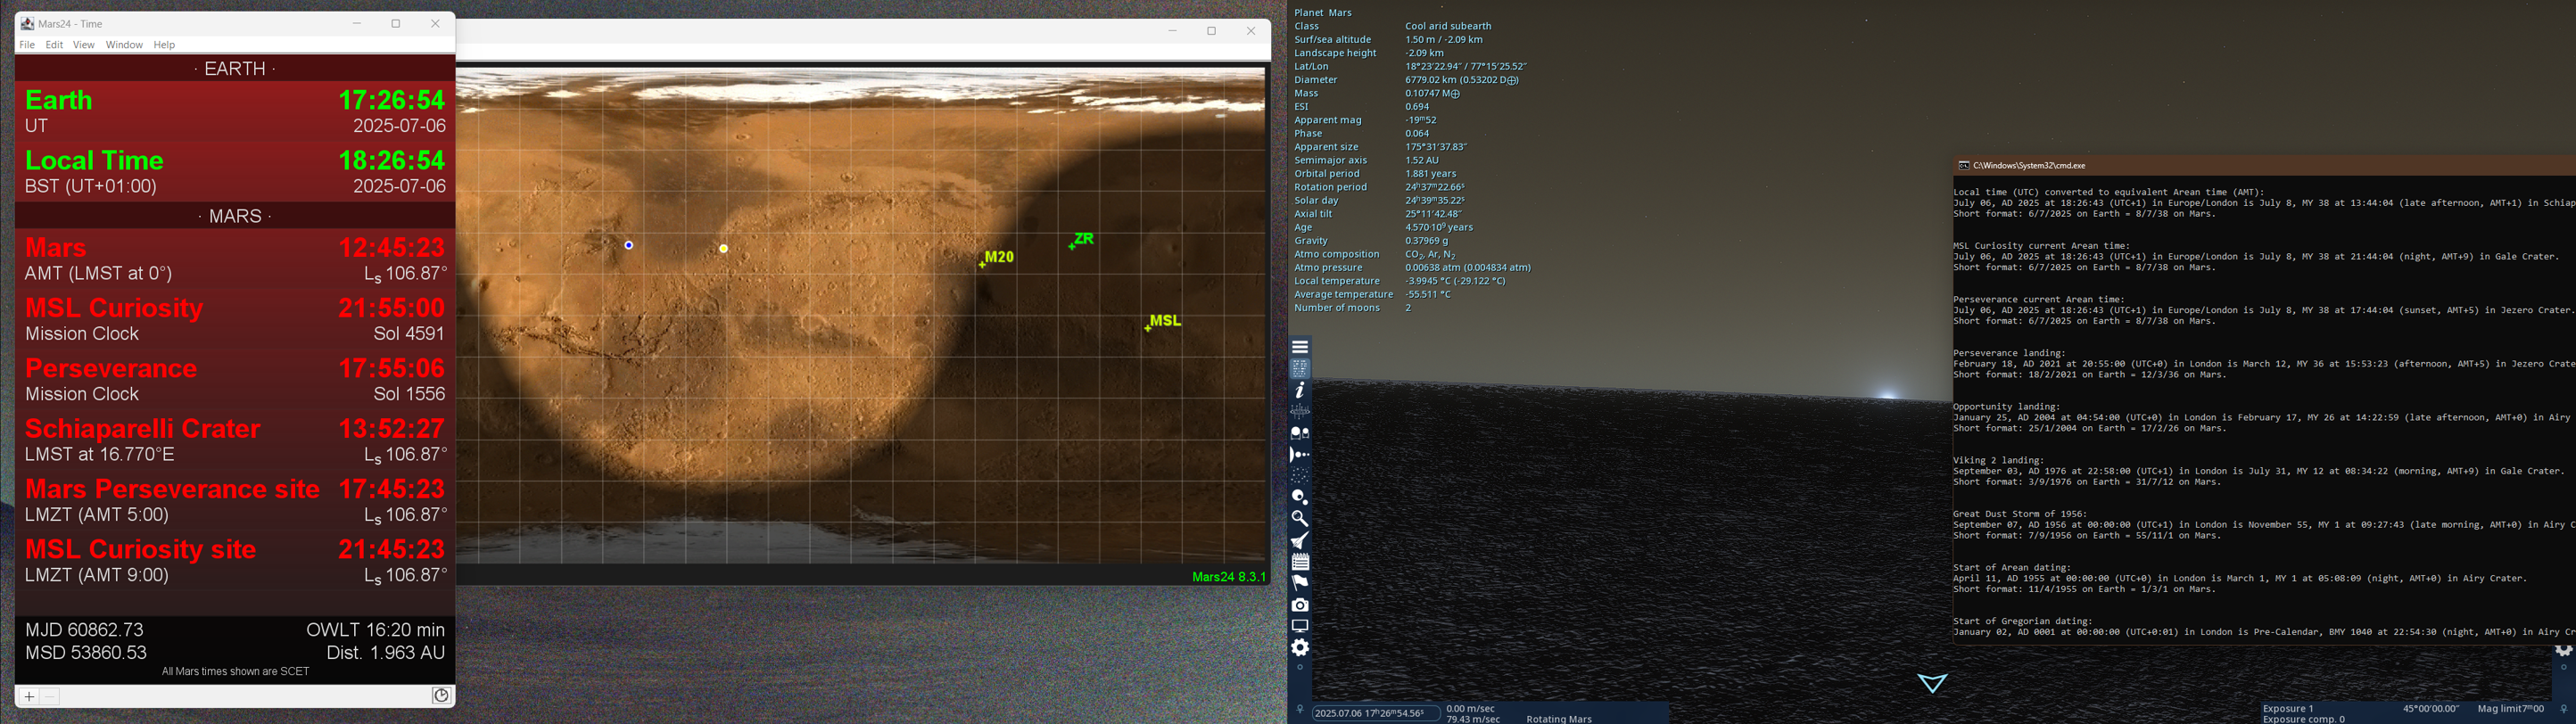Select the Local Time BST clock row
This screenshot has height=724, width=2576.
pyautogui.click(x=235, y=172)
